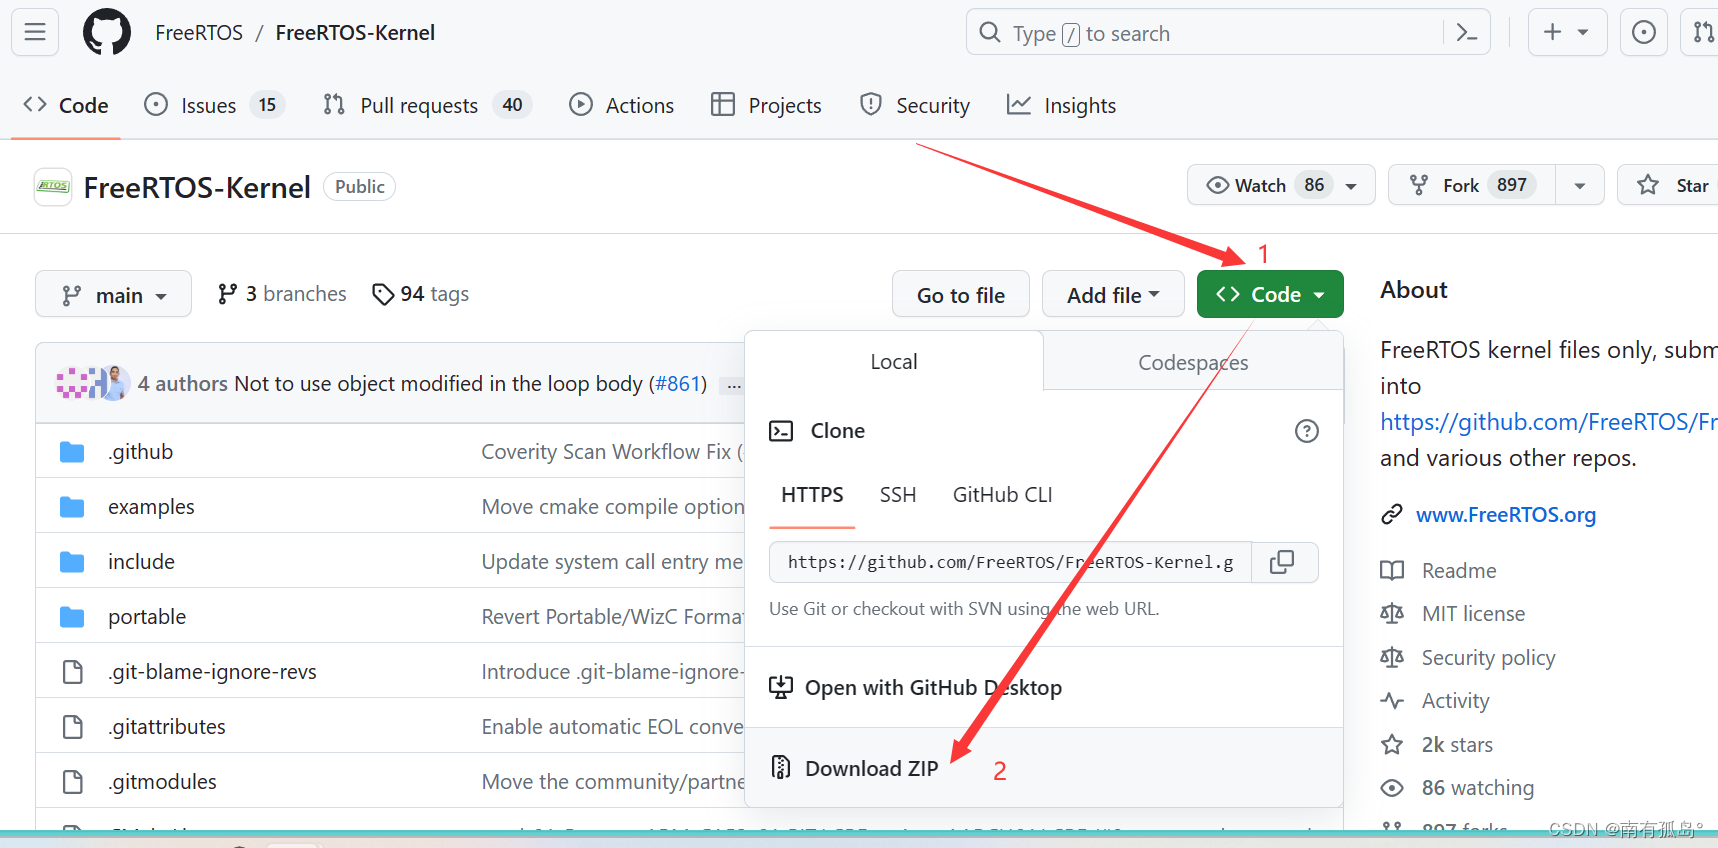Click the examples folder icon
The width and height of the screenshot is (1718, 848).
(72, 507)
